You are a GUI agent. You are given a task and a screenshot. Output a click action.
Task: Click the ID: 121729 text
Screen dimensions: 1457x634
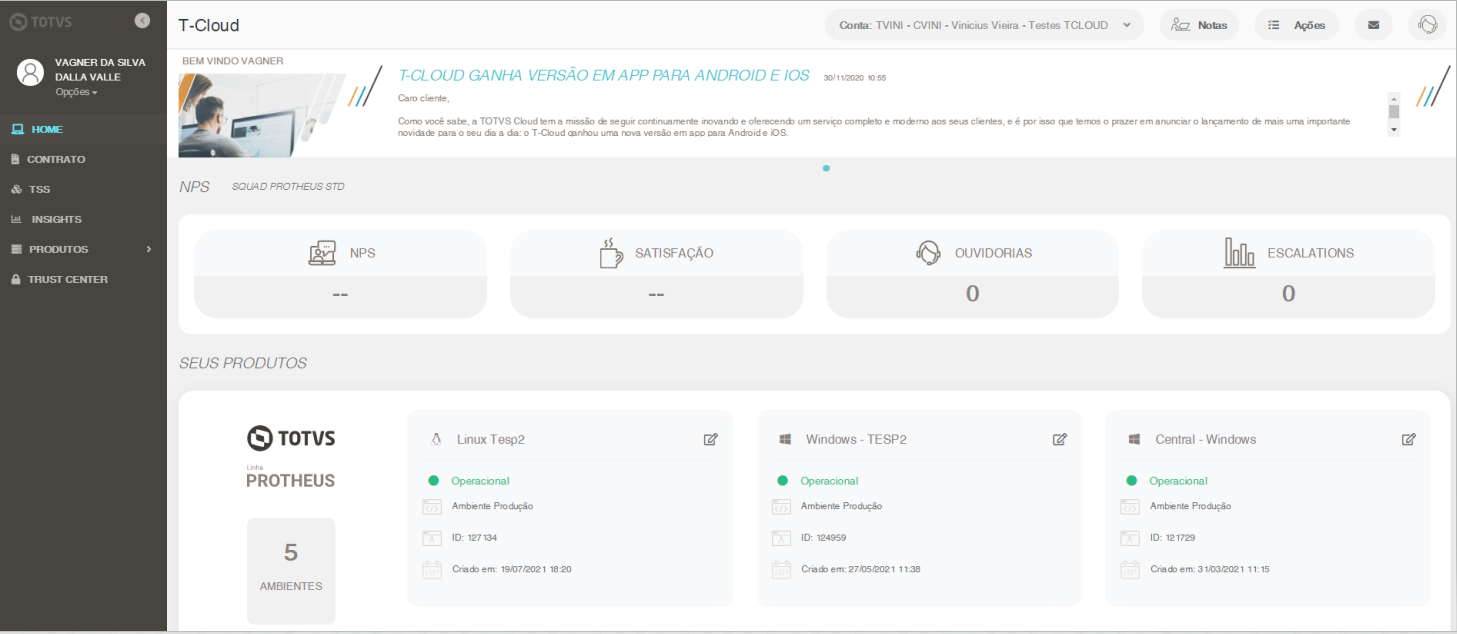click(1173, 537)
